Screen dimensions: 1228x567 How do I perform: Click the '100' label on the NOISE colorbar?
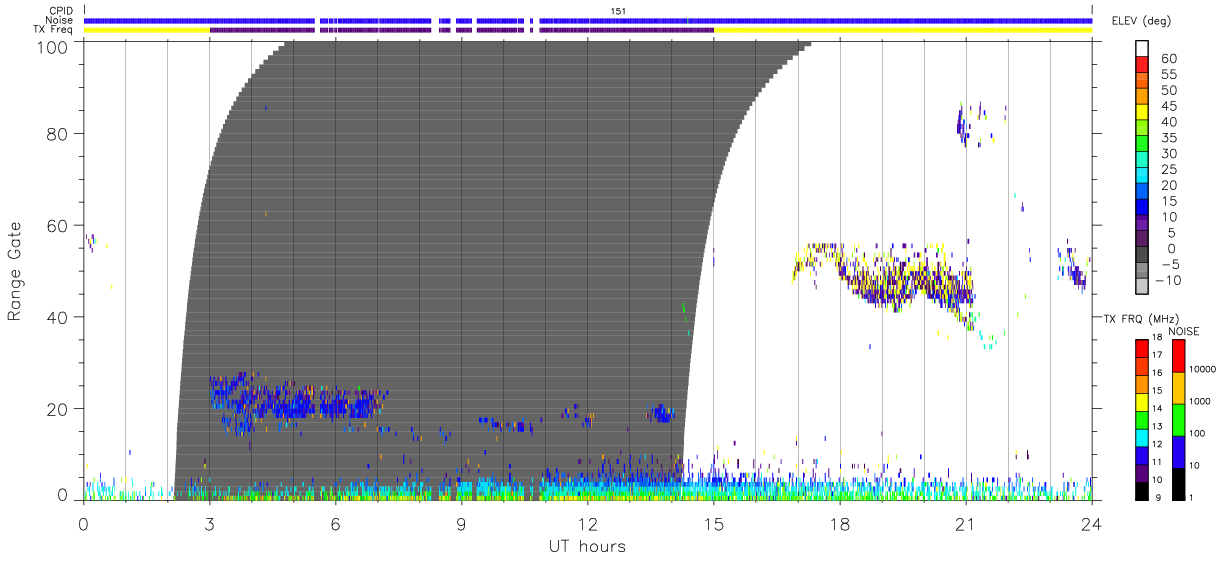1198,434
